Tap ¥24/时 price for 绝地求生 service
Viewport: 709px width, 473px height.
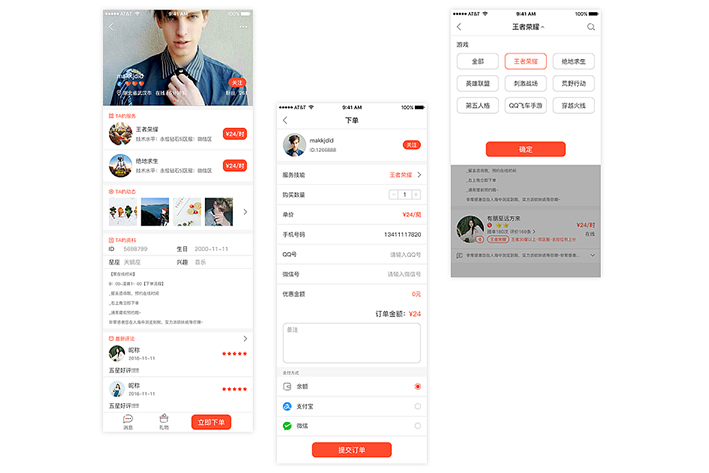[235, 166]
